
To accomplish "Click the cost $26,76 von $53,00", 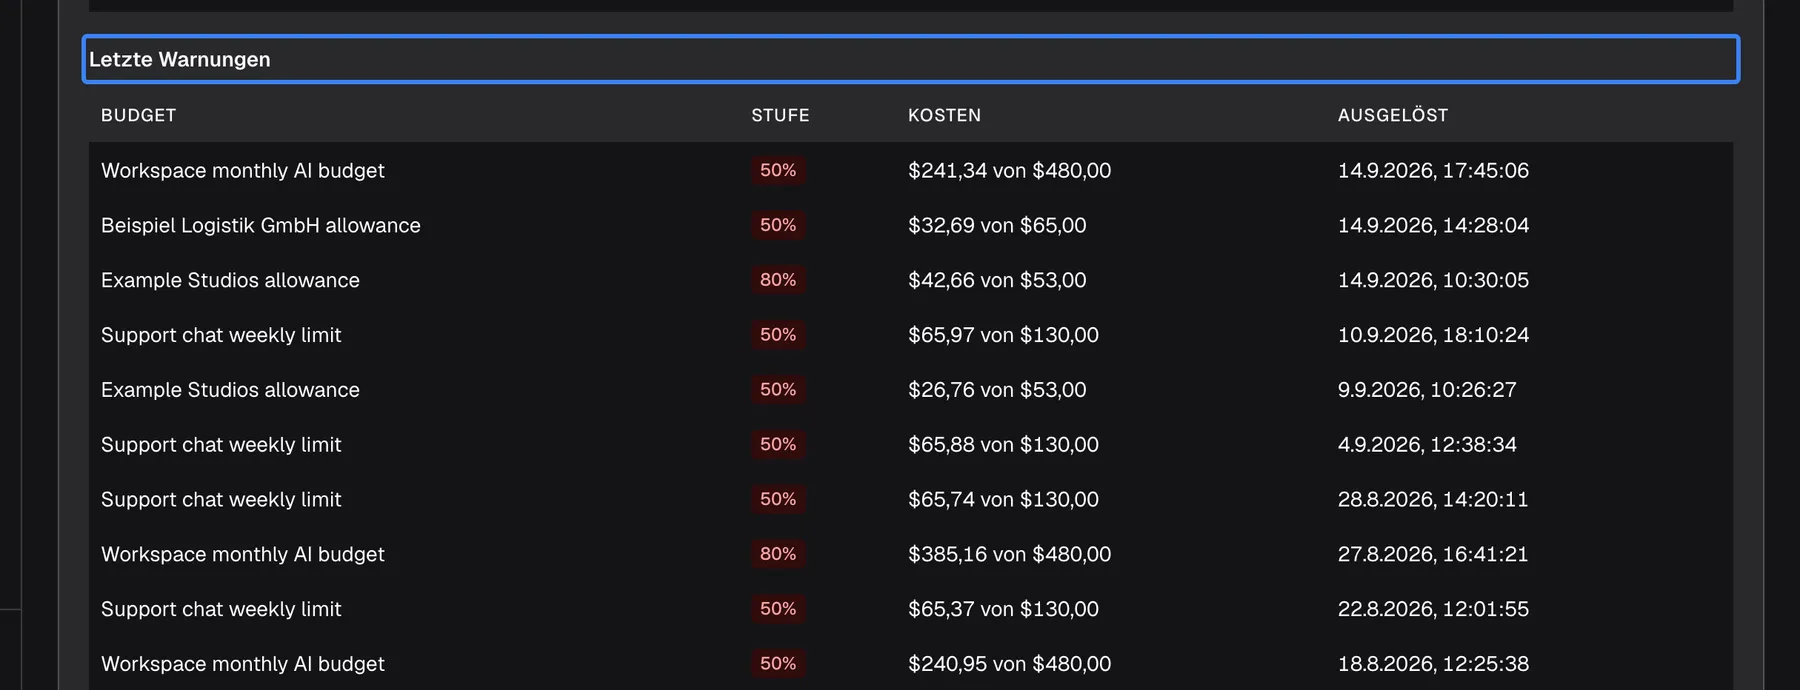I will 997,390.
